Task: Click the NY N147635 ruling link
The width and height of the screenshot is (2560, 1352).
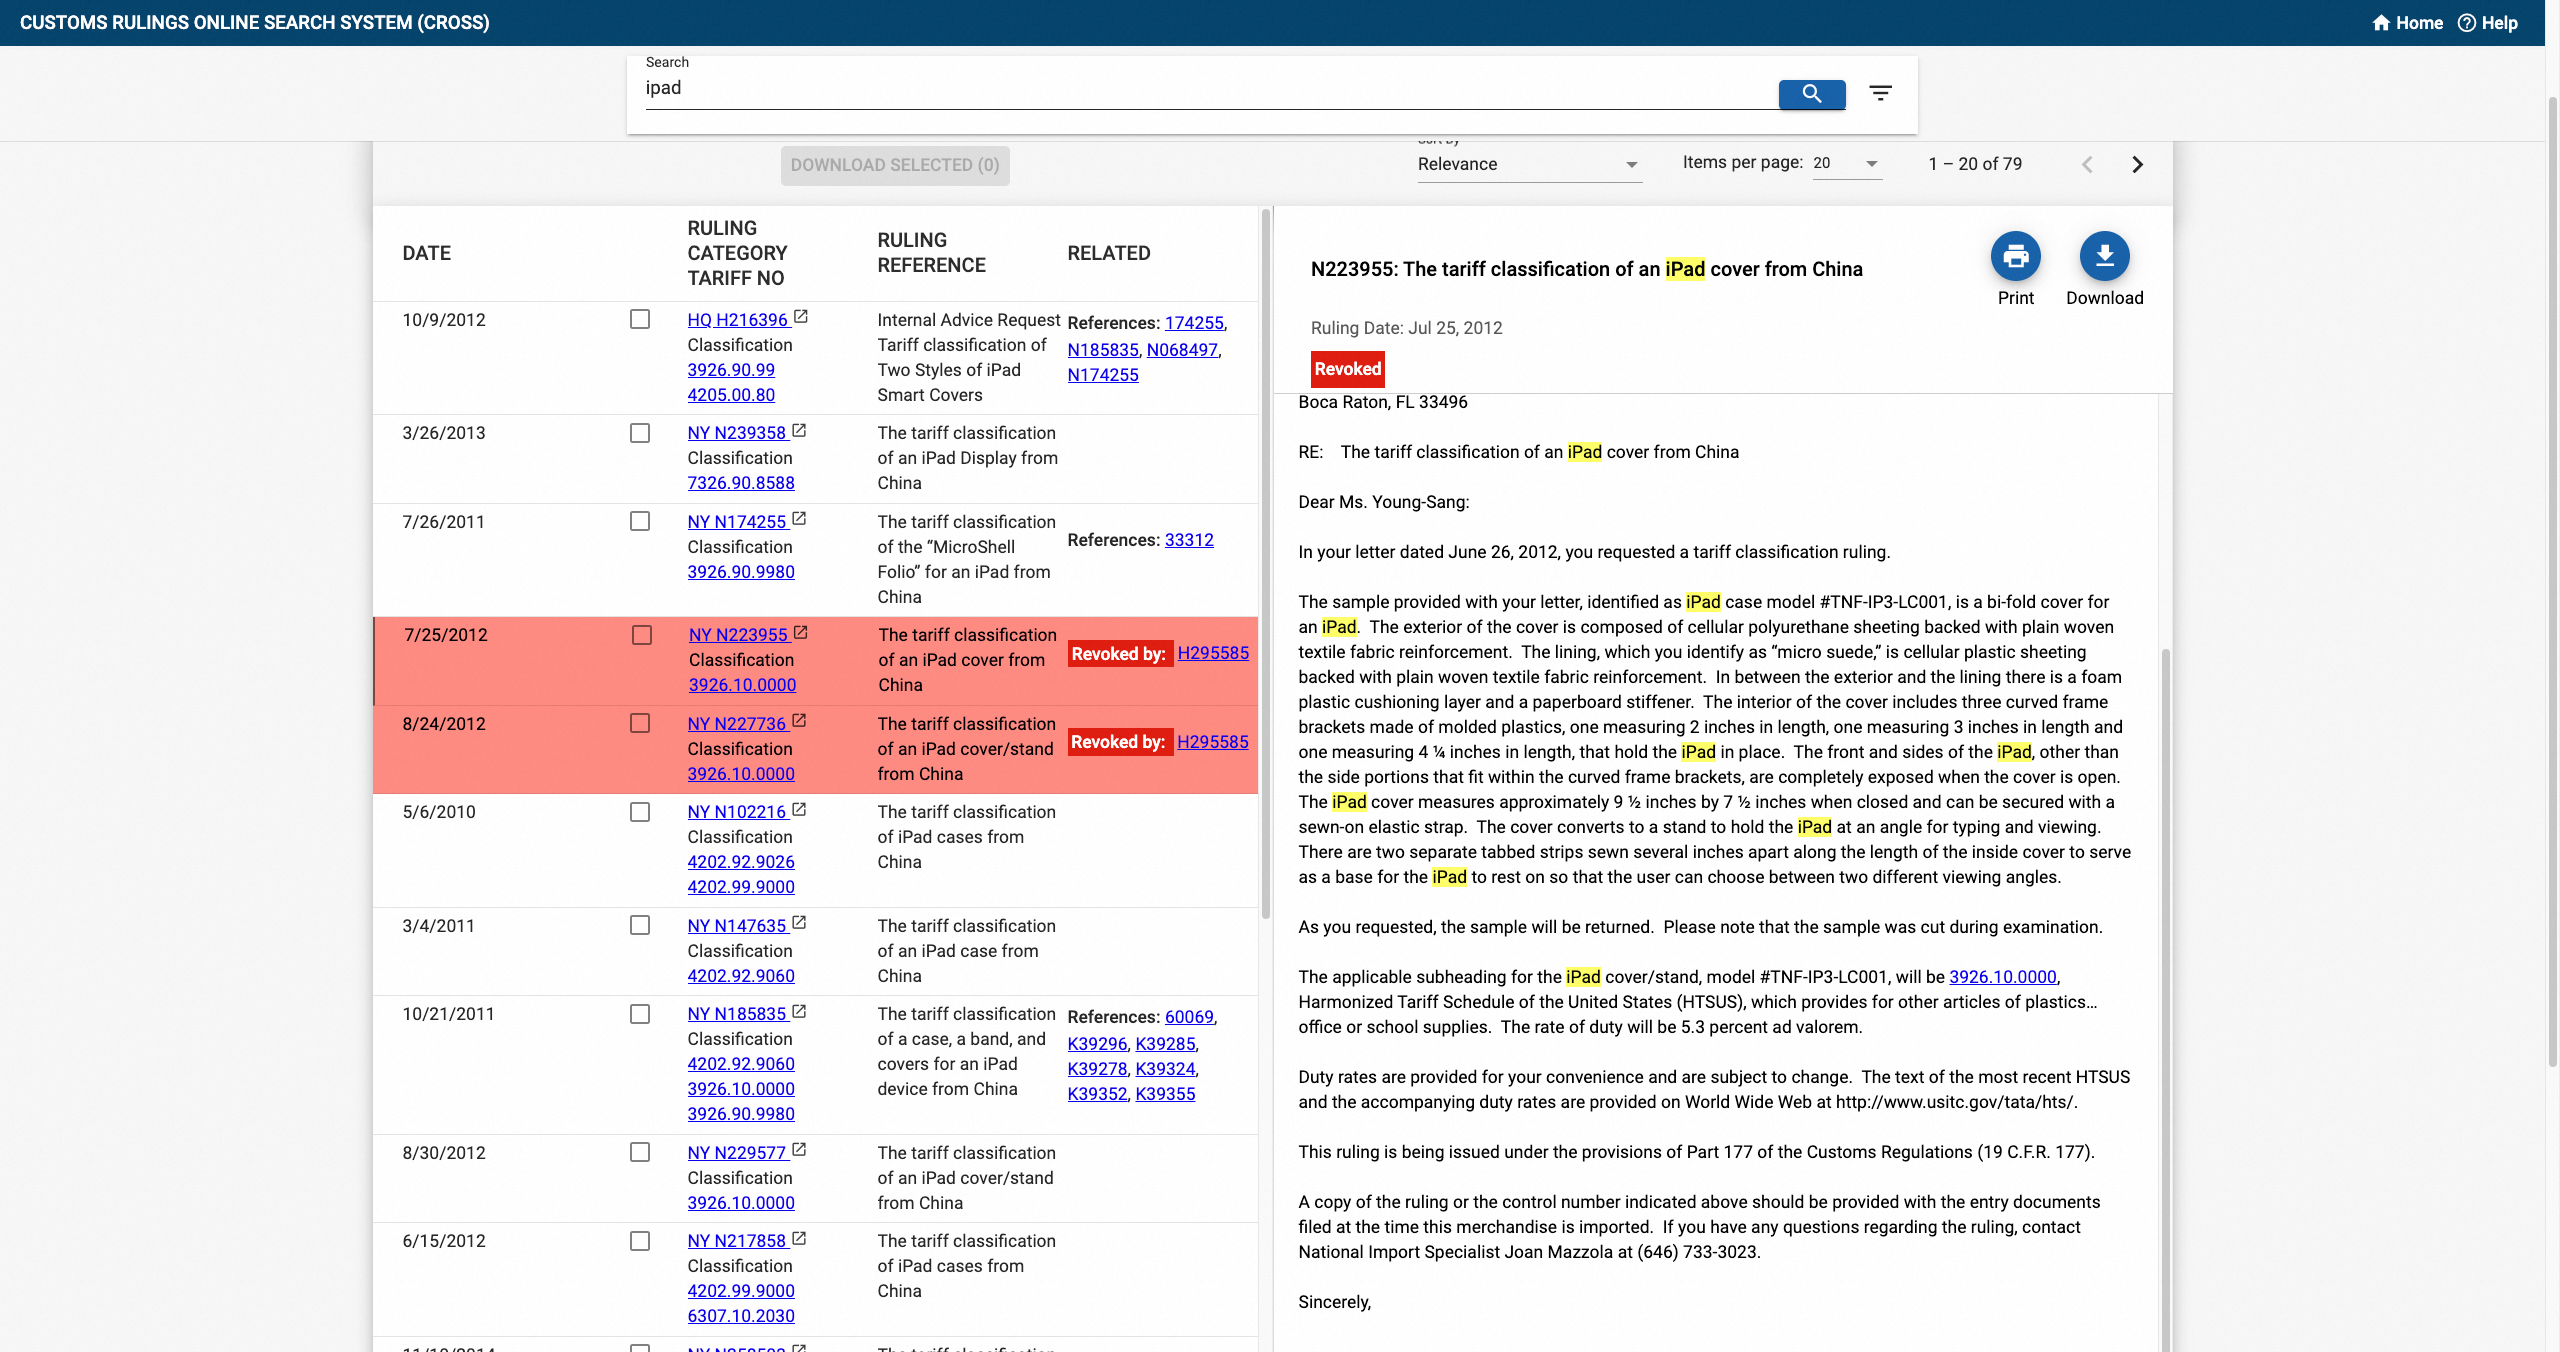Action: [x=737, y=926]
